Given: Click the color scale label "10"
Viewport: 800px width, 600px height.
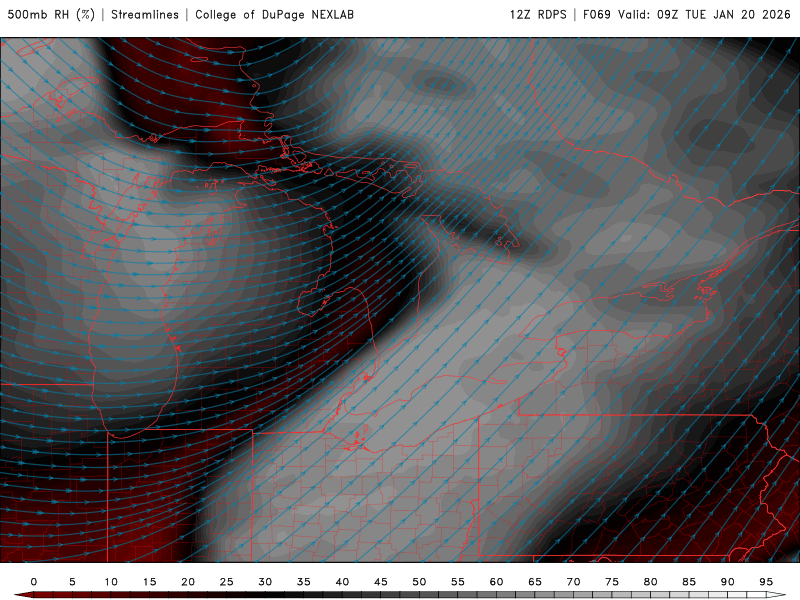Looking at the screenshot, I should pyautogui.click(x=111, y=582).
